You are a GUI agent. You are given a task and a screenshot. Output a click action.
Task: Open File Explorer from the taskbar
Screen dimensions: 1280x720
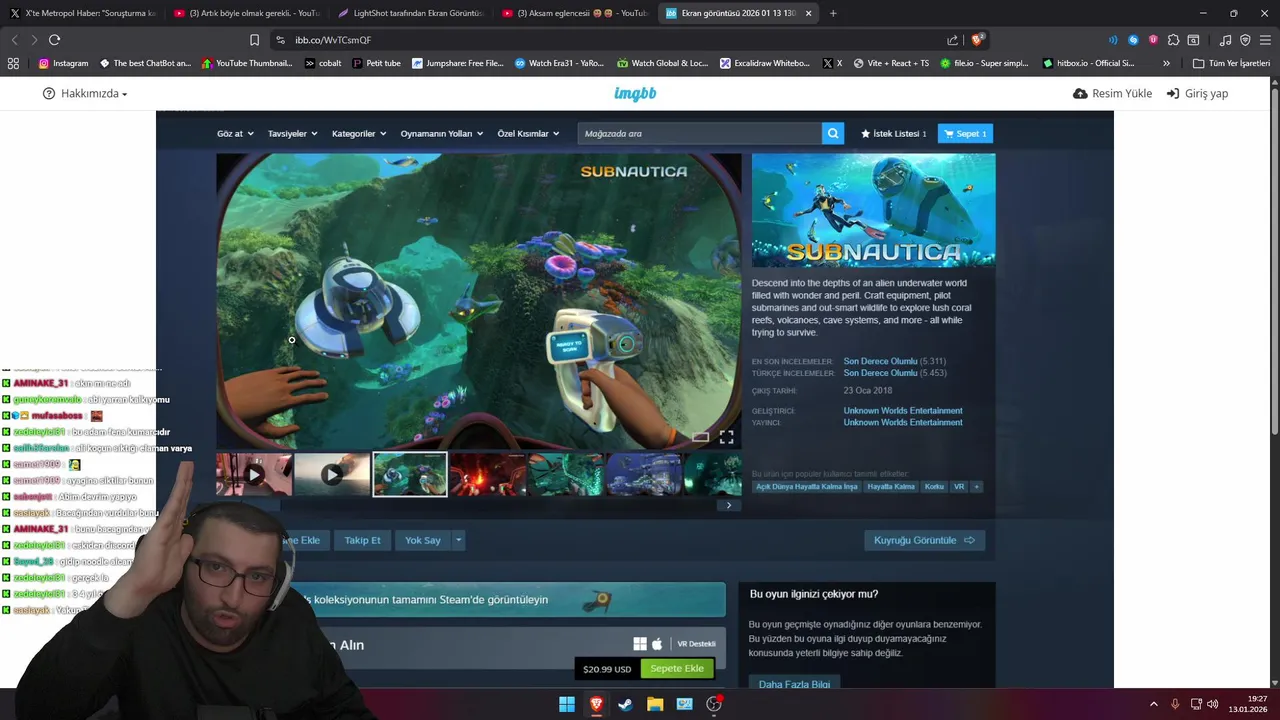655,704
